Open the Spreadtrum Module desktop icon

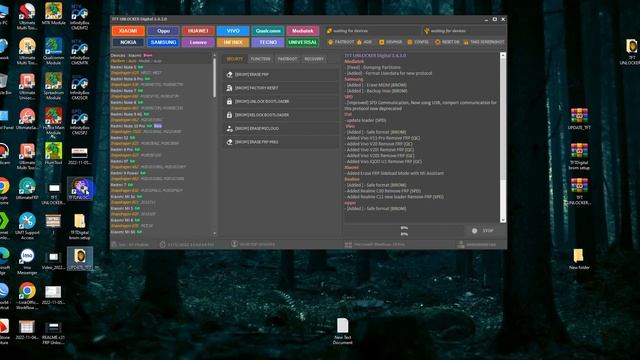tap(53, 86)
